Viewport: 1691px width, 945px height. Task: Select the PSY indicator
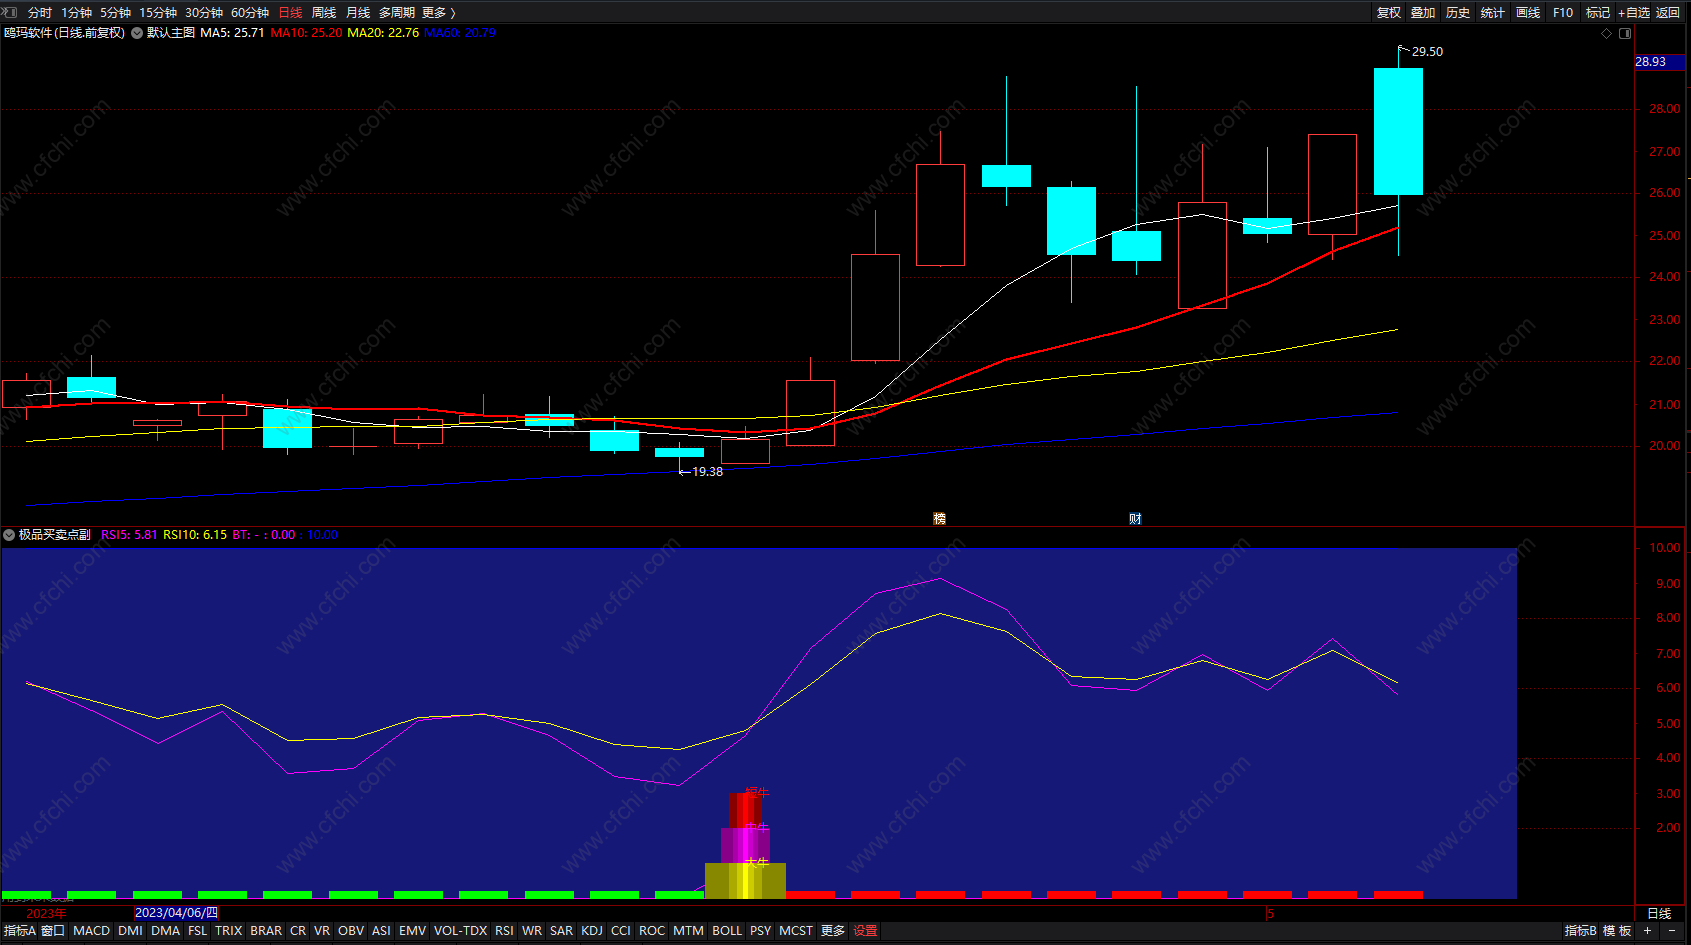tap(761, 931)
